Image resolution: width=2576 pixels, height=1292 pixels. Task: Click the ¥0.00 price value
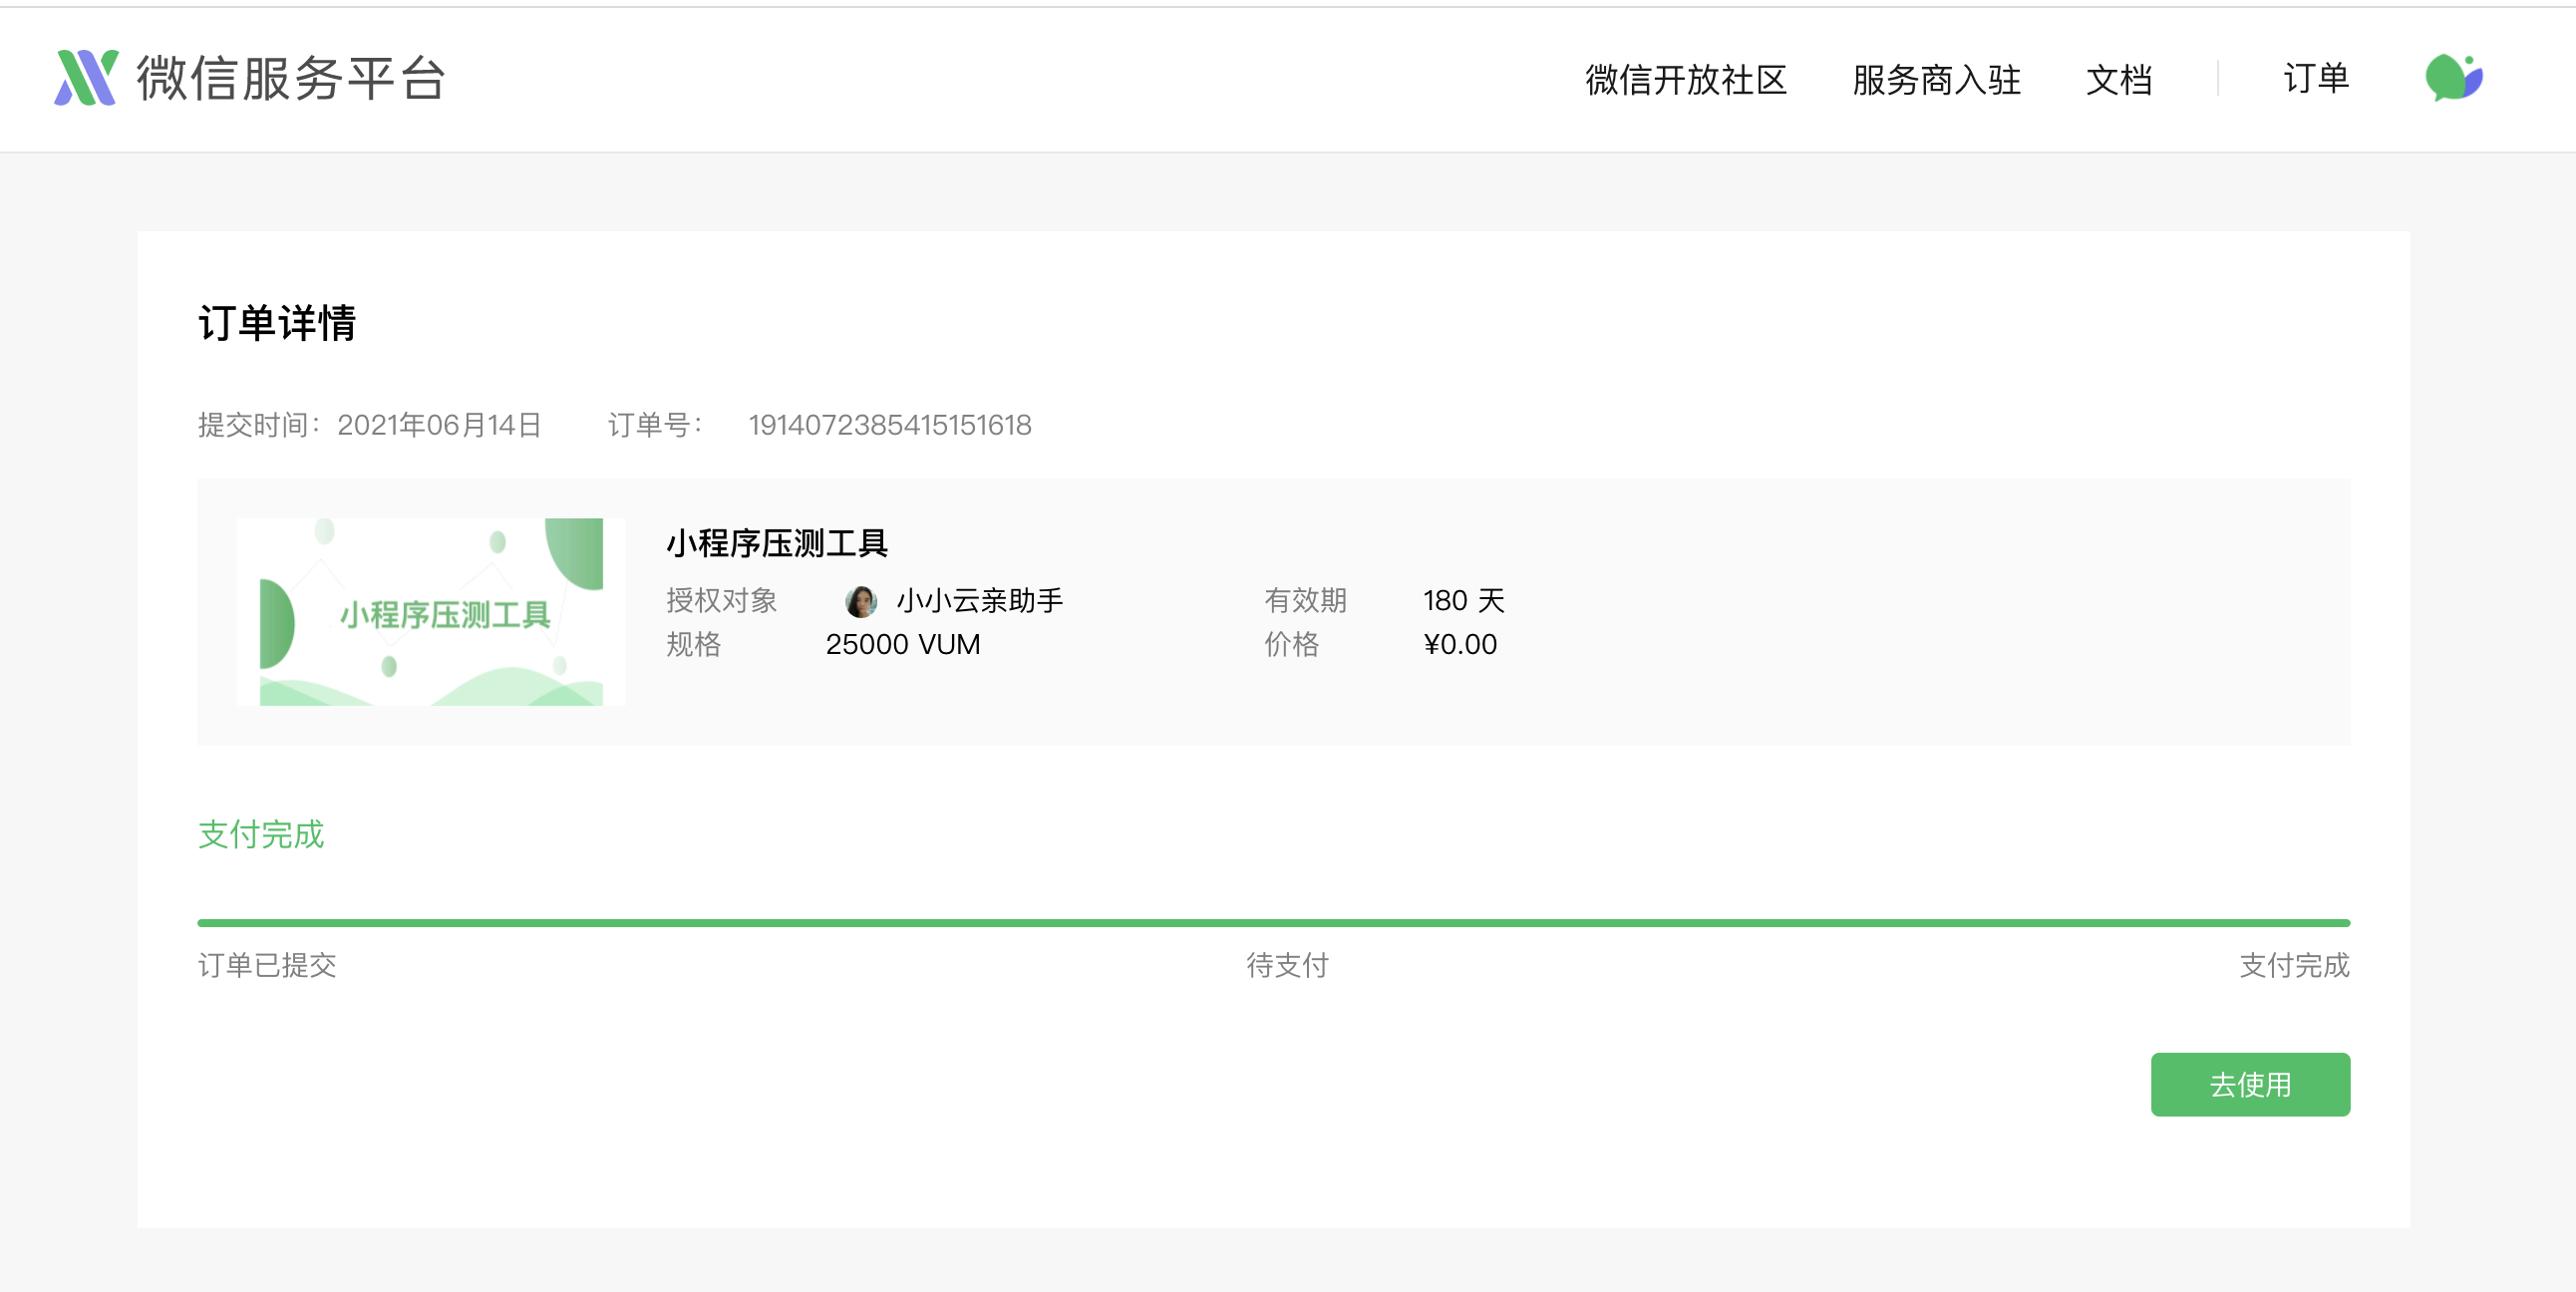(x=1460, y=644)
